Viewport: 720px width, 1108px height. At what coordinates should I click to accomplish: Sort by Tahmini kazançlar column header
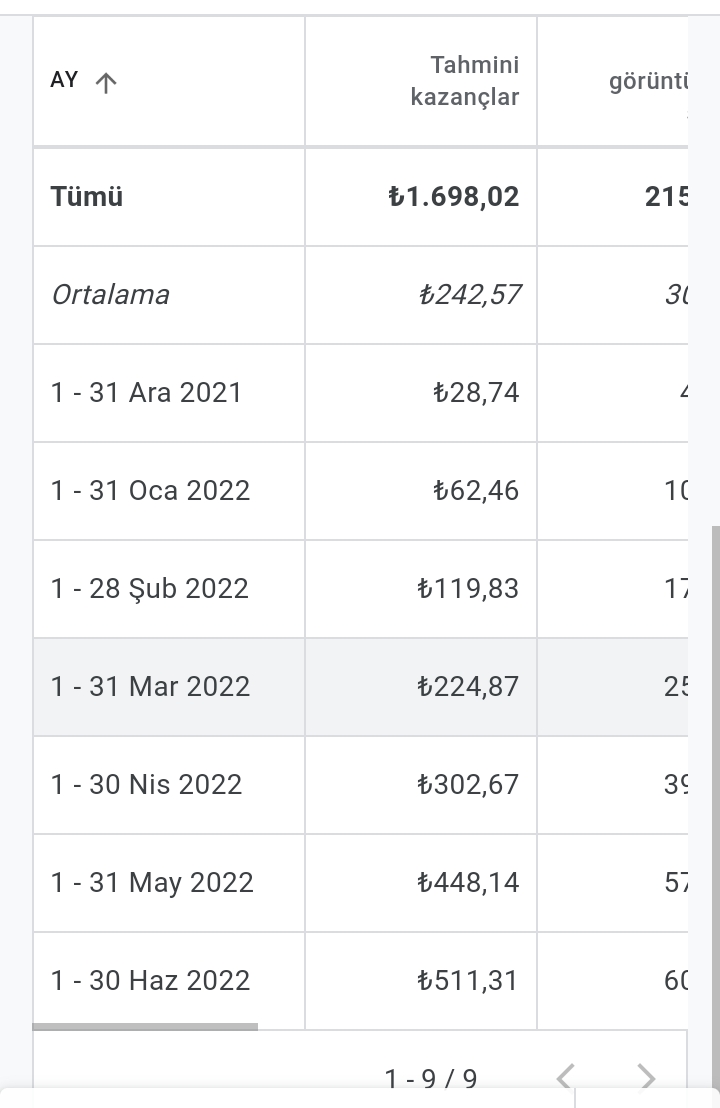pyautogui.click(x=465, y=81)
